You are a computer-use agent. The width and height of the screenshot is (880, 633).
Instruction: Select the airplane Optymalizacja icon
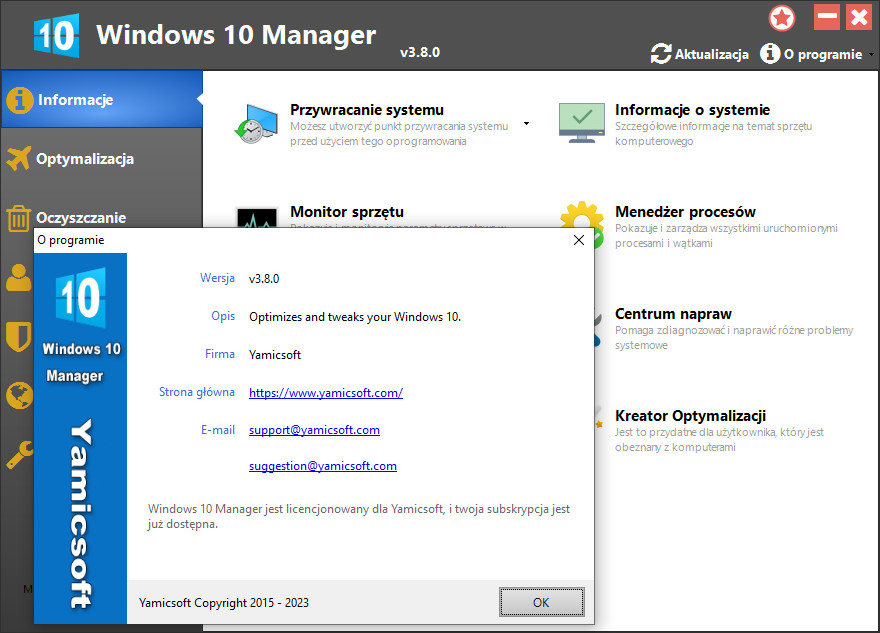(19, 158)
